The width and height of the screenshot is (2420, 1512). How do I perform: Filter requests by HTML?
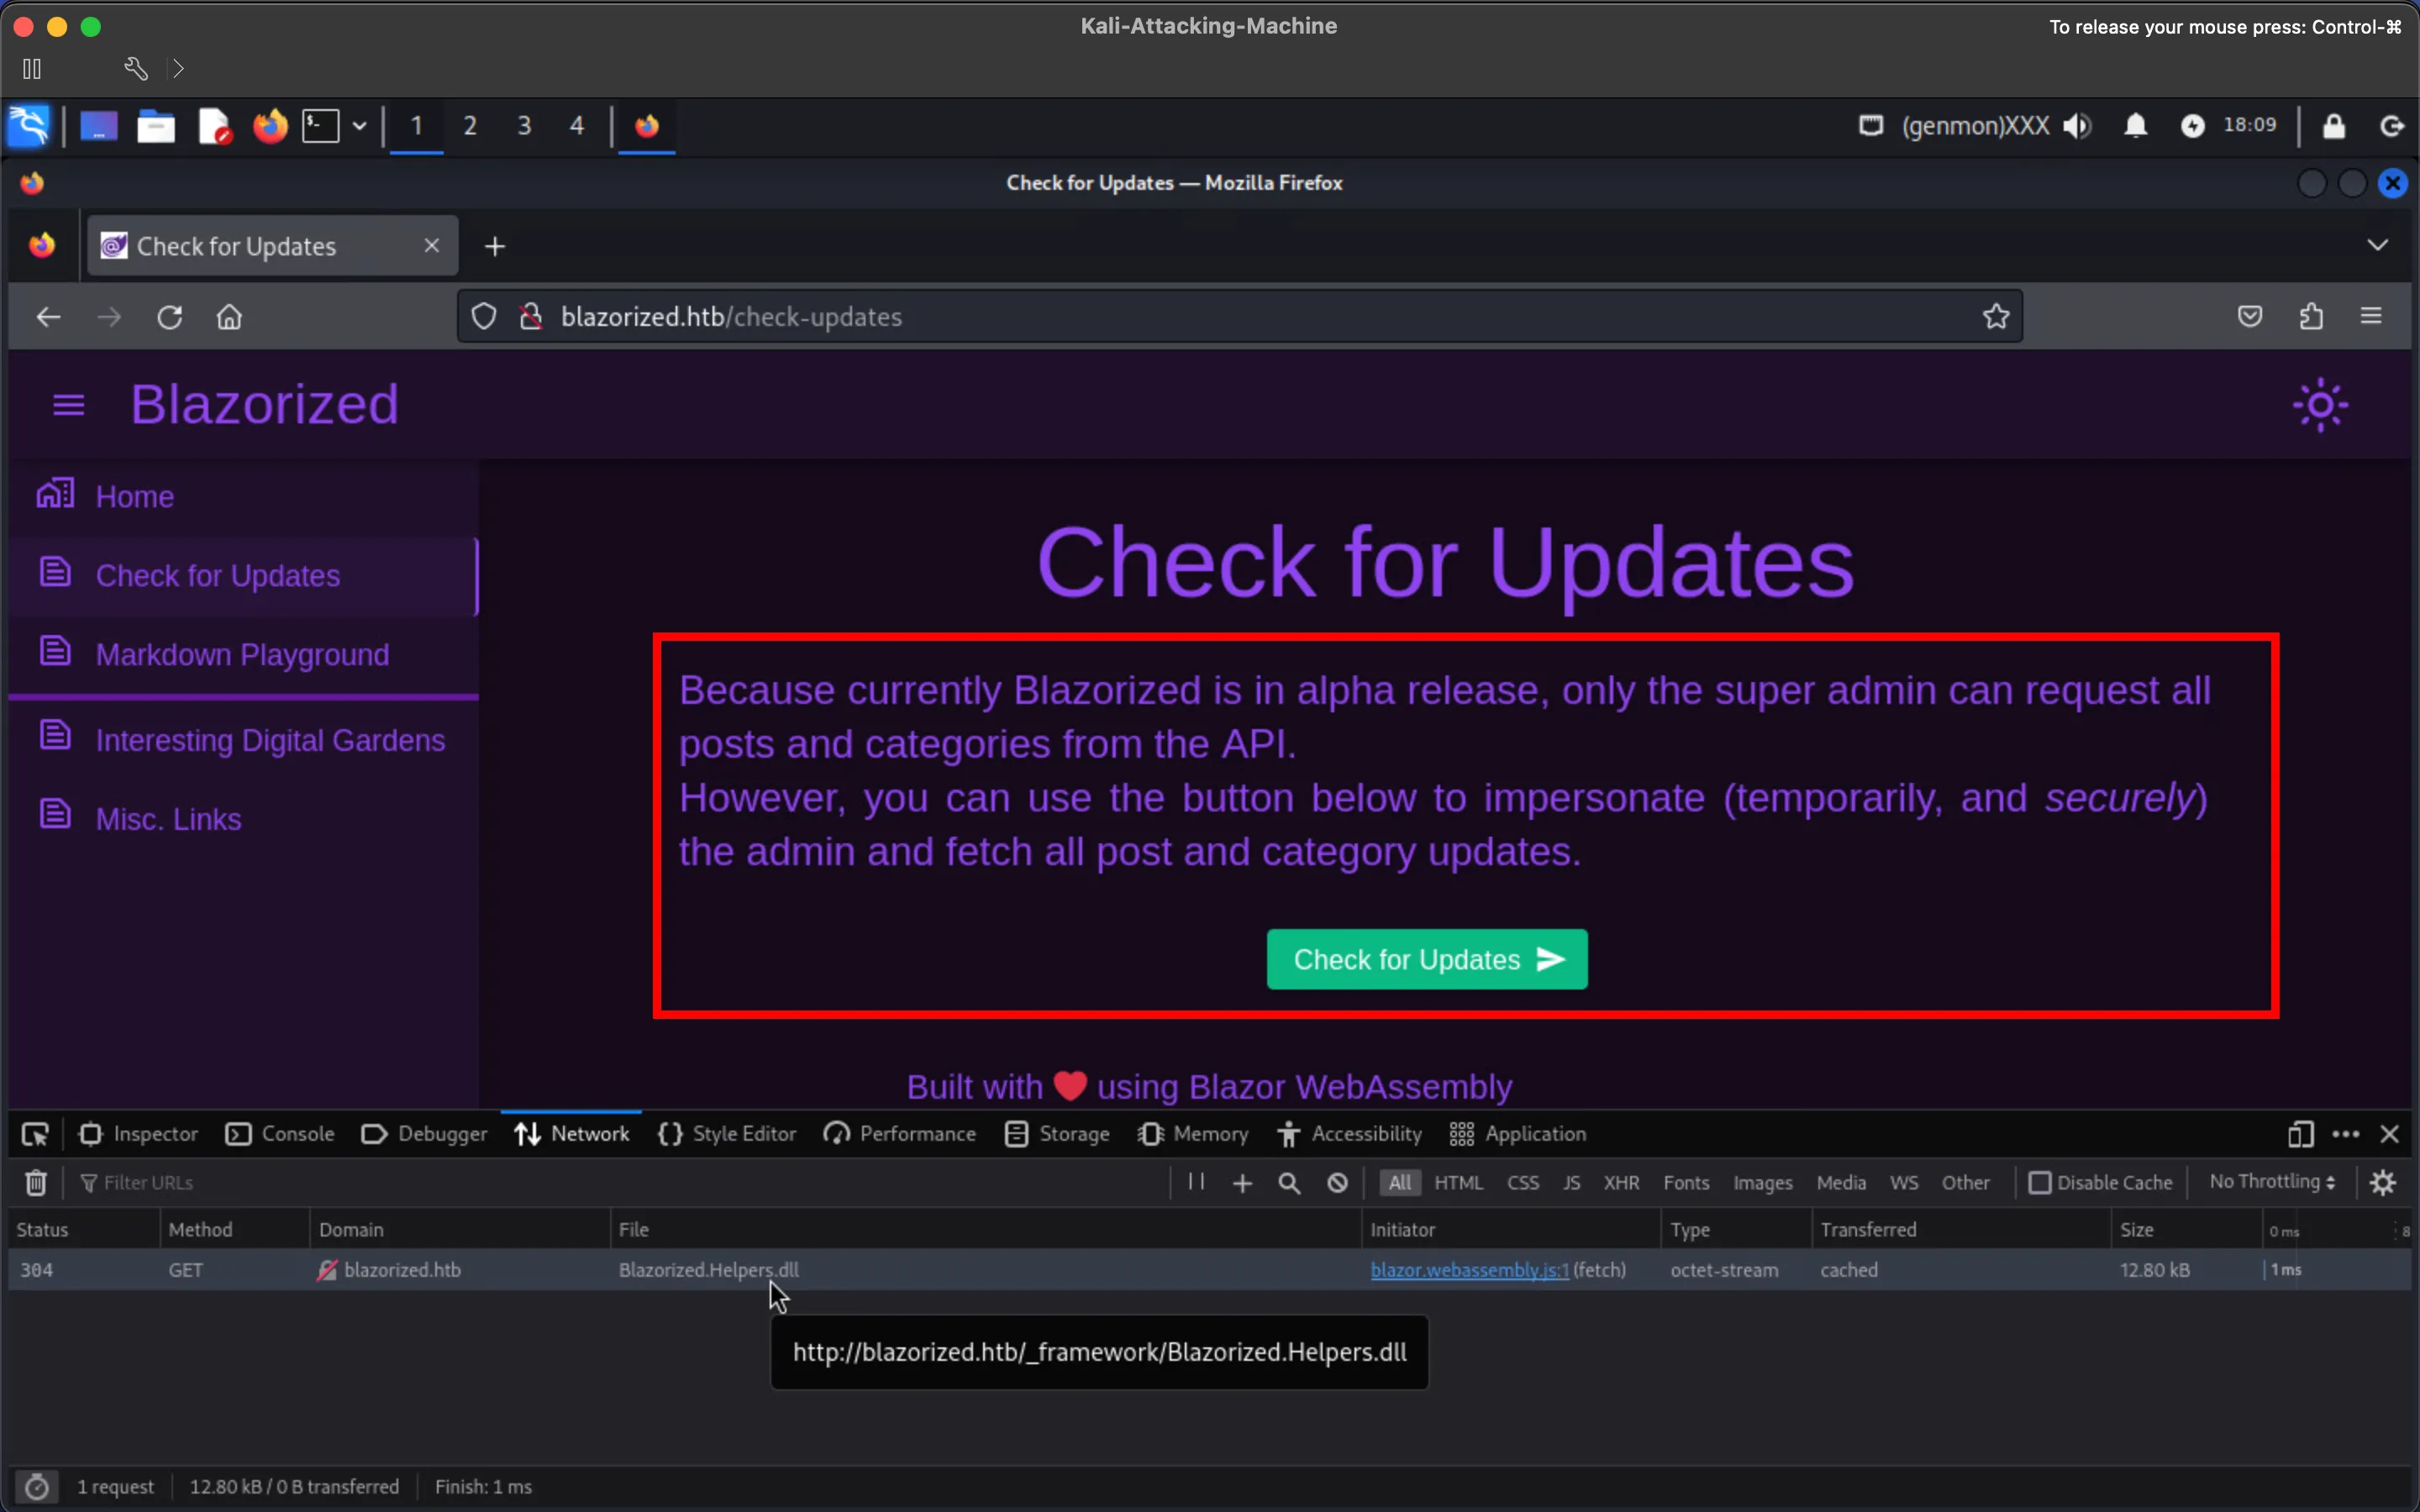coord(1458,1183)
